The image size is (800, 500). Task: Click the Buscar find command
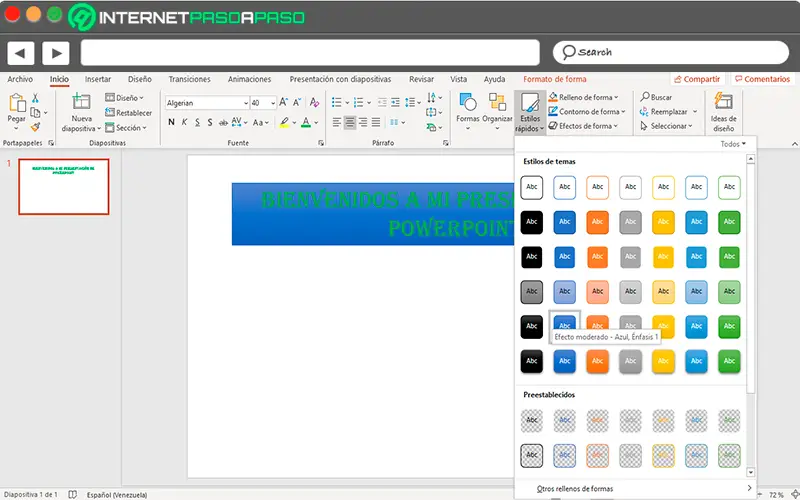(656, 97)
